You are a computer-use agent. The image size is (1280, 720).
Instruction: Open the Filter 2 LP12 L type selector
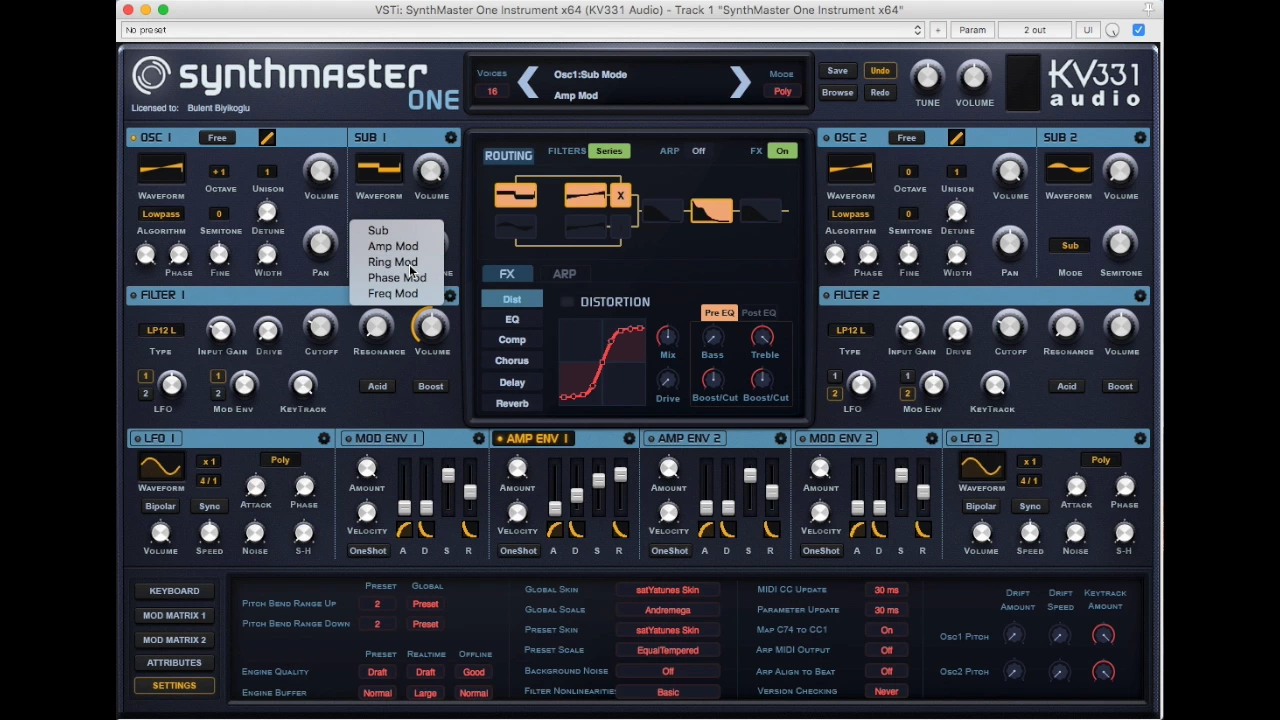850,330
